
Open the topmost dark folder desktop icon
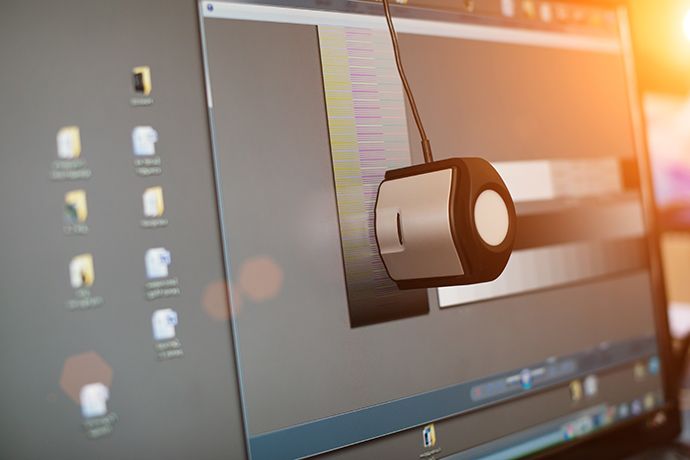click(142, 81)
